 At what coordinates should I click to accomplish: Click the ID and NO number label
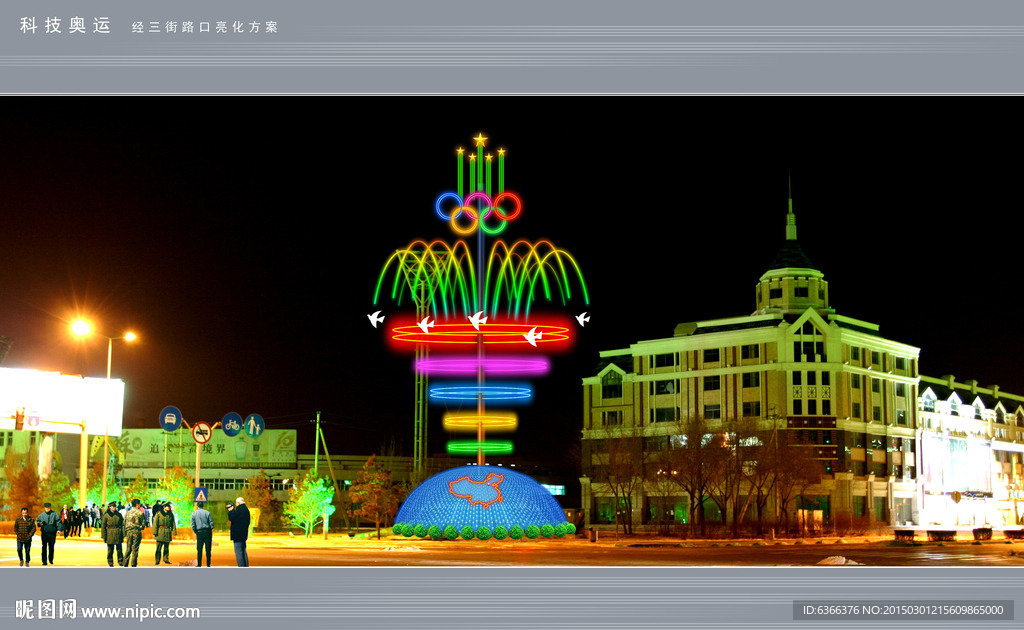pos(902,610)
